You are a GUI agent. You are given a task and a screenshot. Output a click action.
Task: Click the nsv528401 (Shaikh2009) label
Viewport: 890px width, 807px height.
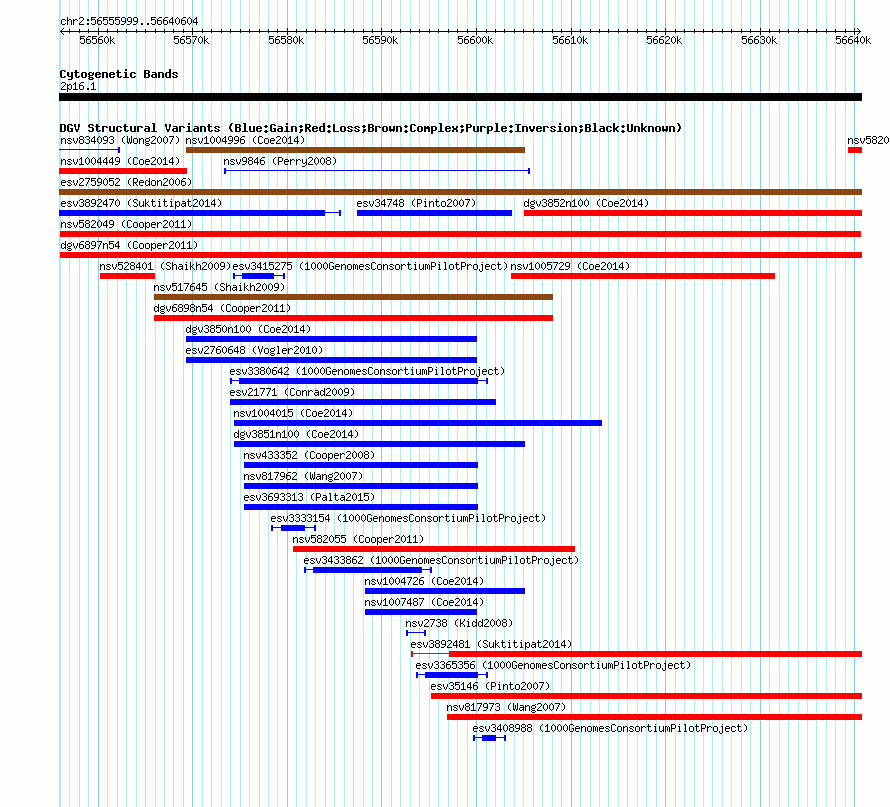click(x=165, y=266)
